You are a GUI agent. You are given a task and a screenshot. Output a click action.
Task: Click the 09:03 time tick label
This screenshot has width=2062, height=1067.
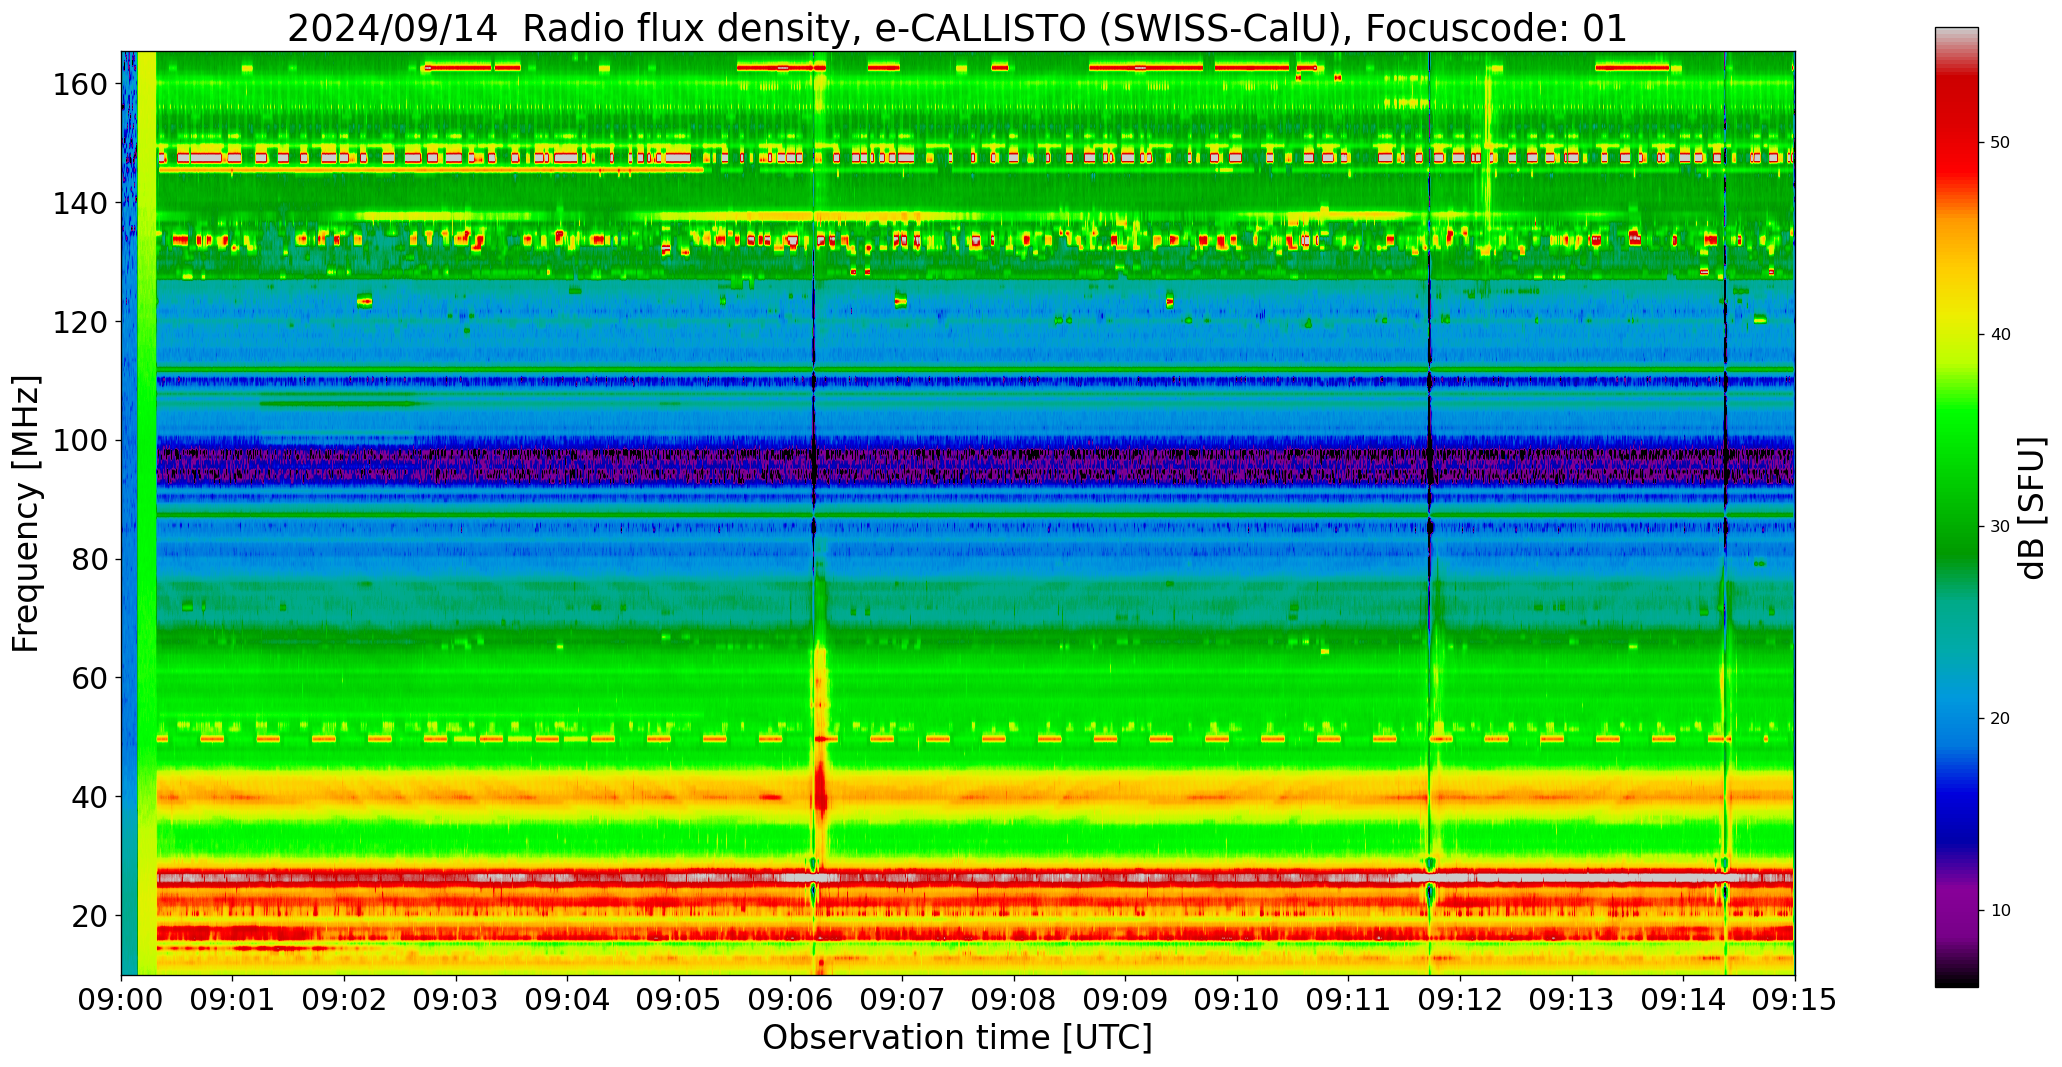pos(456,1001)
